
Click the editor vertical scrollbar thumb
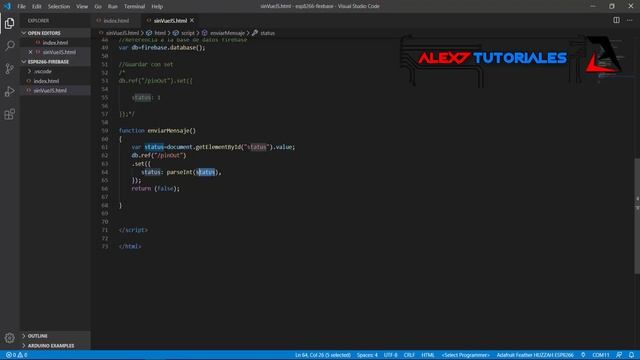coord(637,215)
